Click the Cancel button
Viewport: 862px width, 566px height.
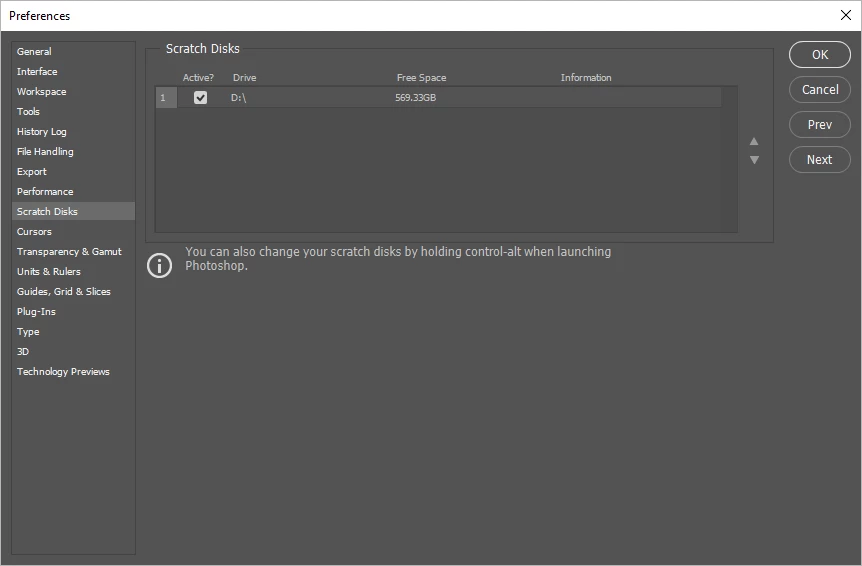820,90
